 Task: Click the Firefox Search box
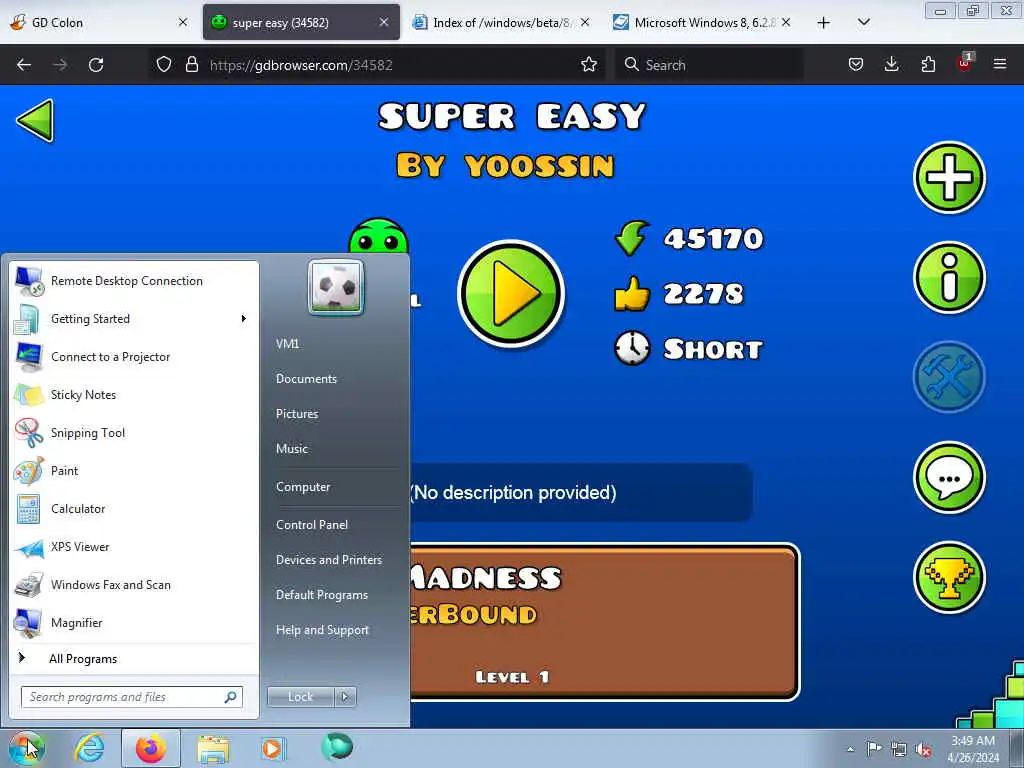(x=709, y=65)
